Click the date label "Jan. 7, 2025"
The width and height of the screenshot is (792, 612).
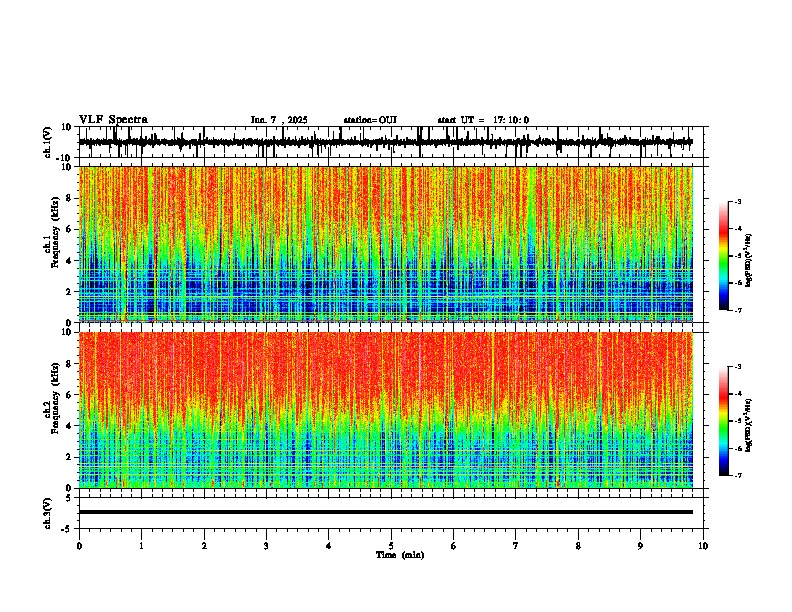click(279, 120)
